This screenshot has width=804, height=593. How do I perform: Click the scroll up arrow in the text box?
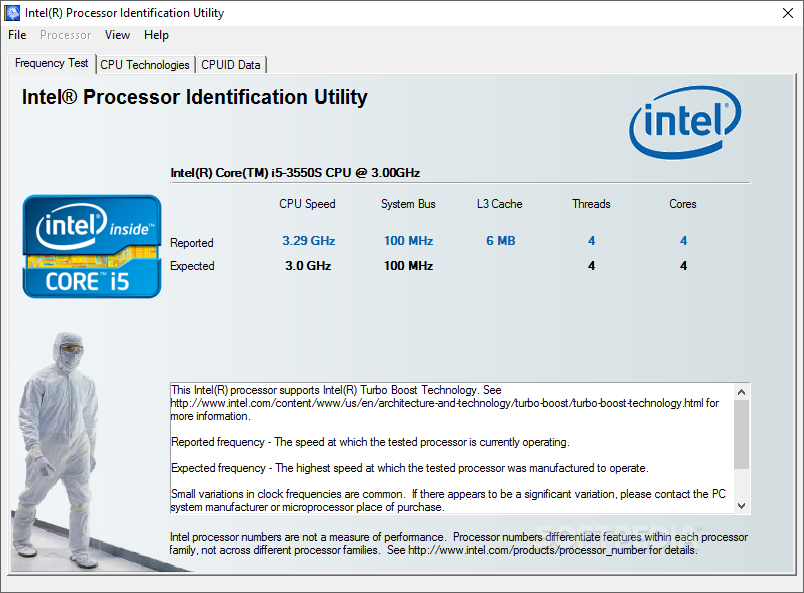pyautogui.click(x=741, y=392)
